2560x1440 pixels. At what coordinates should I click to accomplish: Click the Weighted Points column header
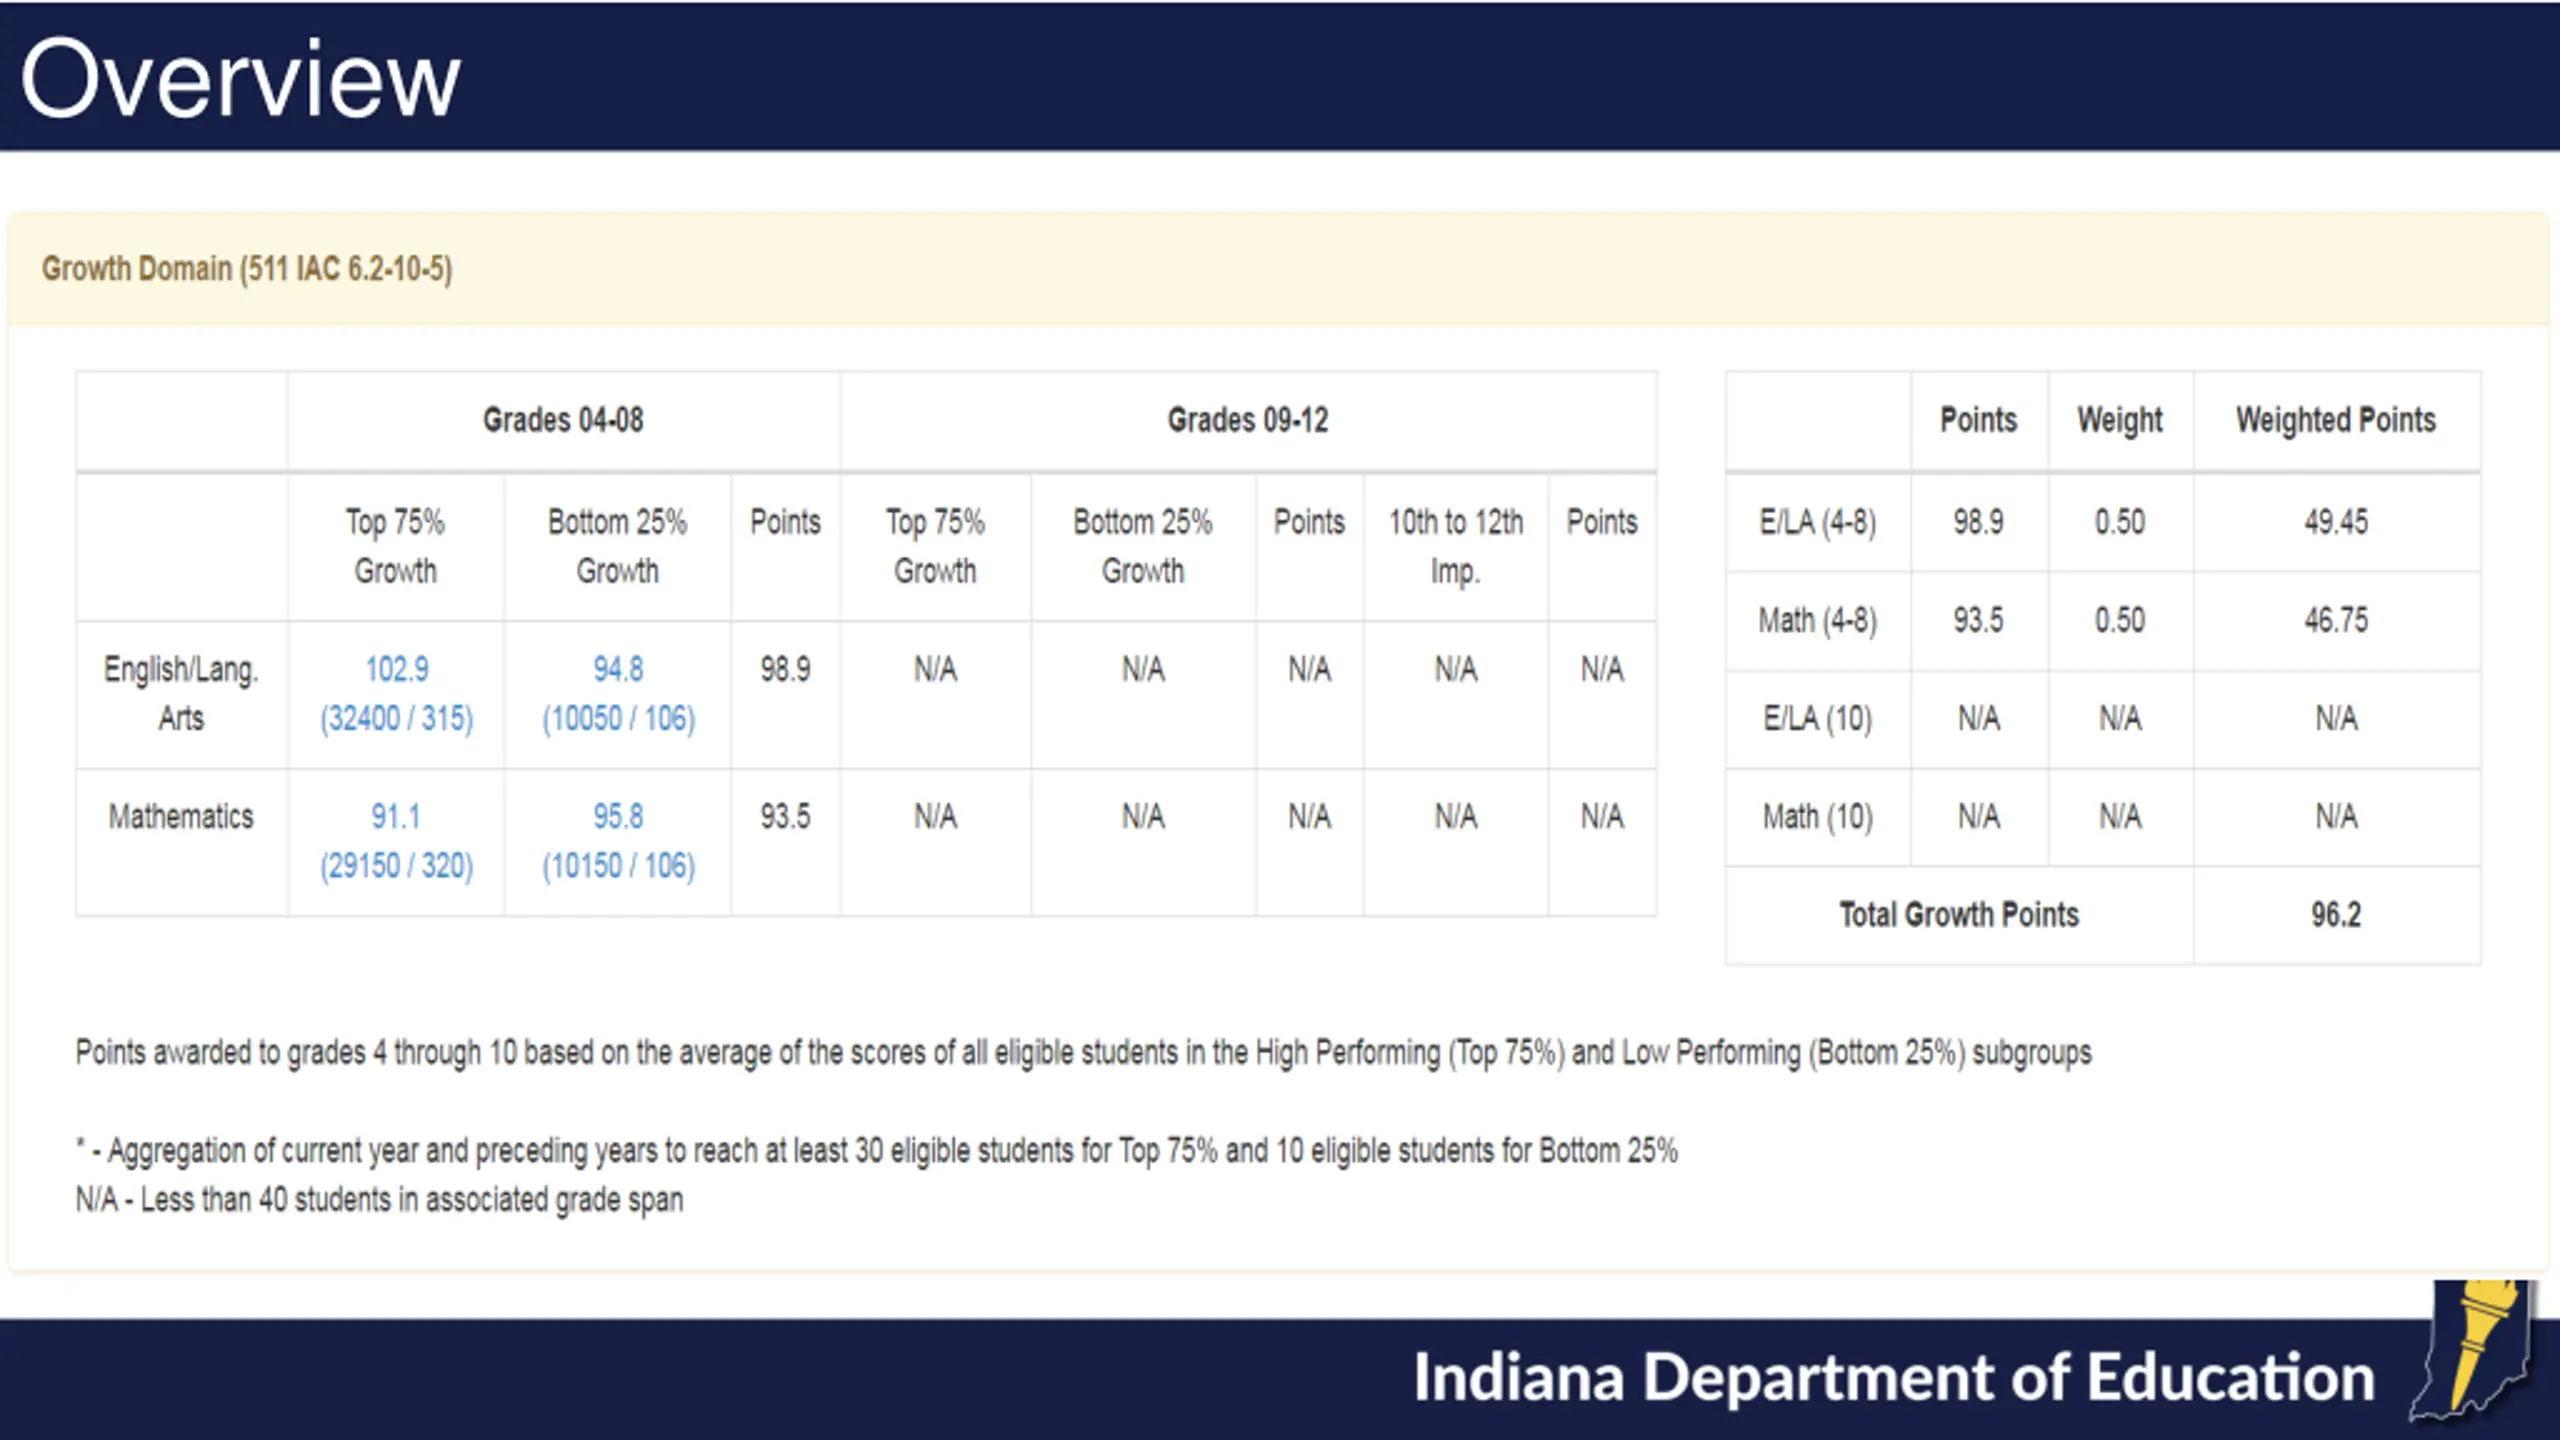tap(2336, 420)
